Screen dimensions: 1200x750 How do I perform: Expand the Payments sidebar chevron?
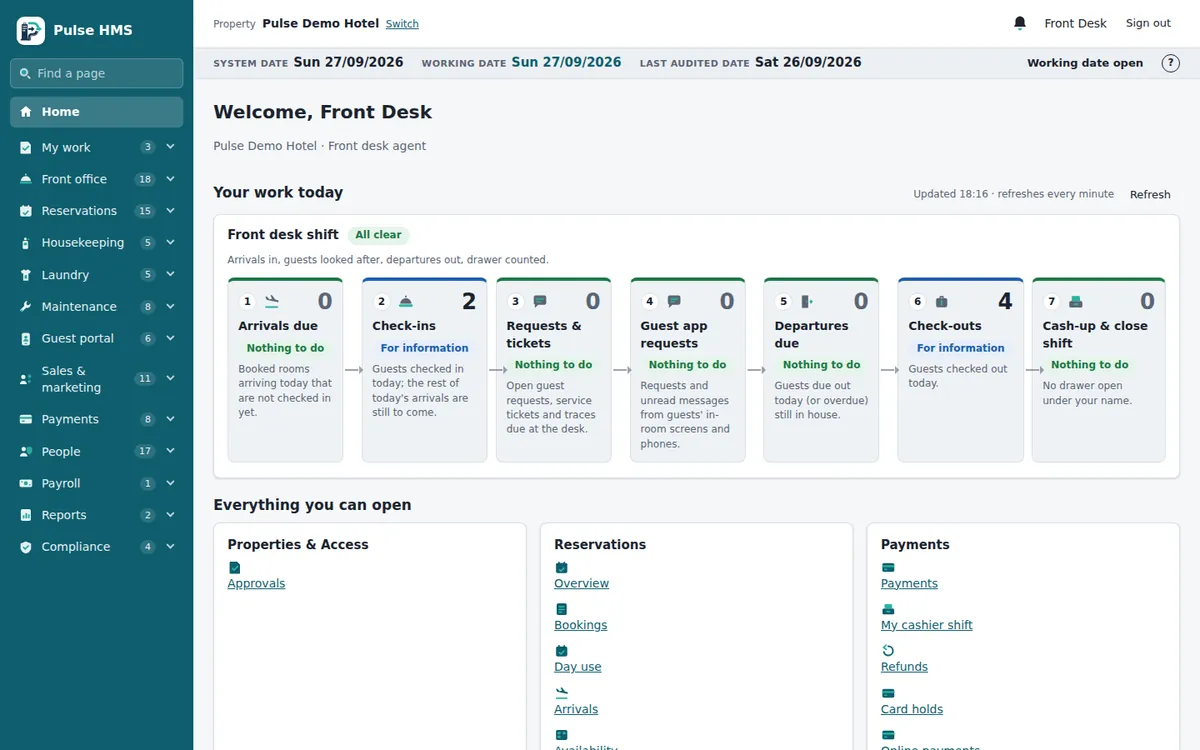(170, 420)
